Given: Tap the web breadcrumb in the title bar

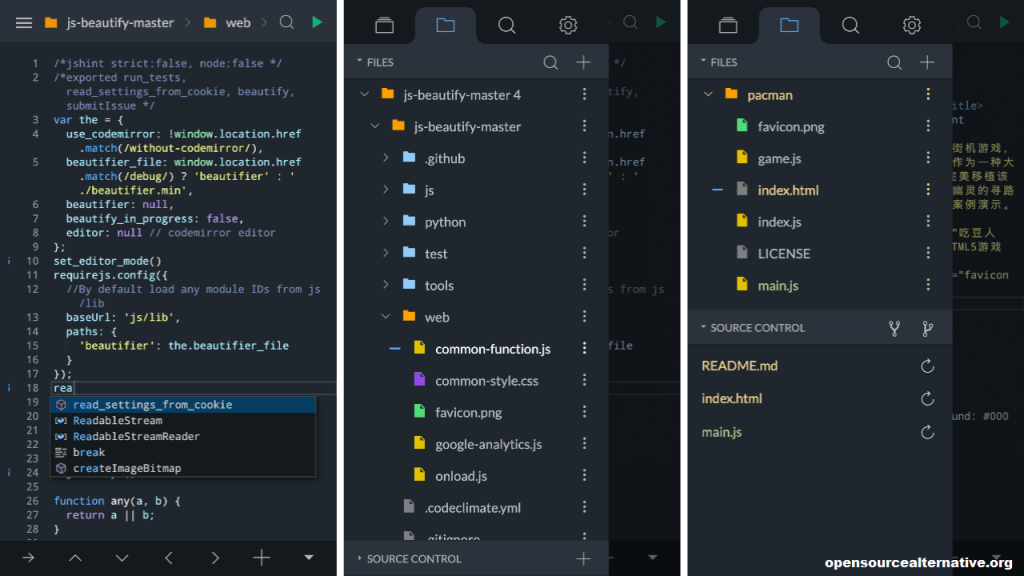Looking at the screenshot, I should pos(239,21).
